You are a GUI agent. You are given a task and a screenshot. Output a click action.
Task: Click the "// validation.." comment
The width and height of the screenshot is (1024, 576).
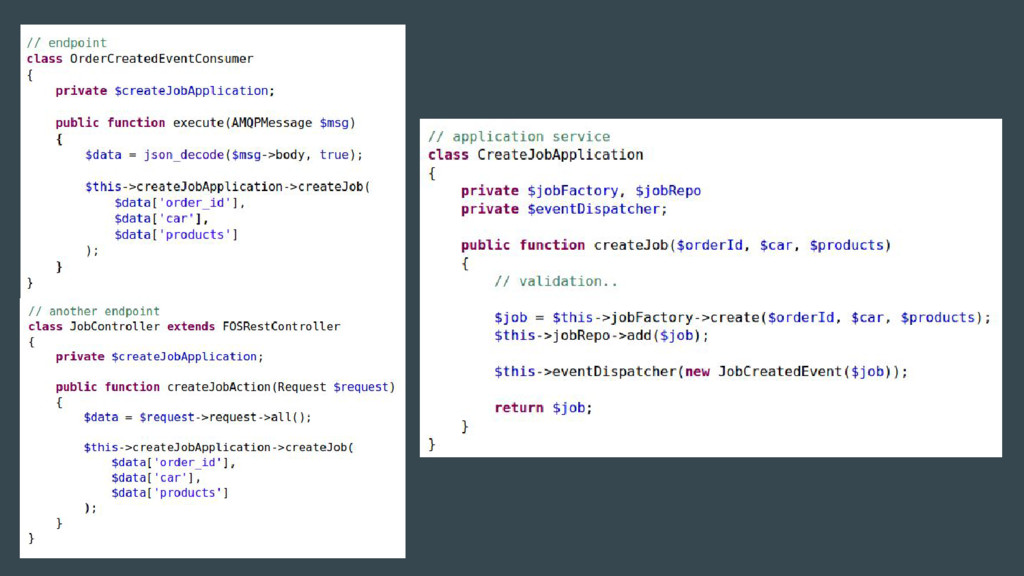coord(556,281)
